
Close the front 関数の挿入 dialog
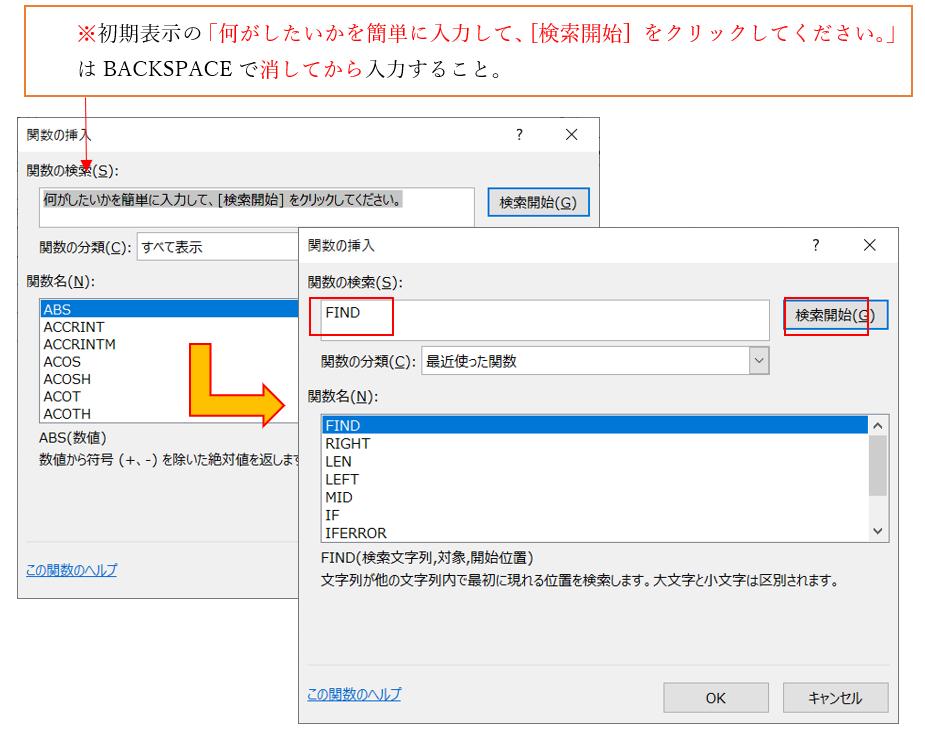point(869,245)
